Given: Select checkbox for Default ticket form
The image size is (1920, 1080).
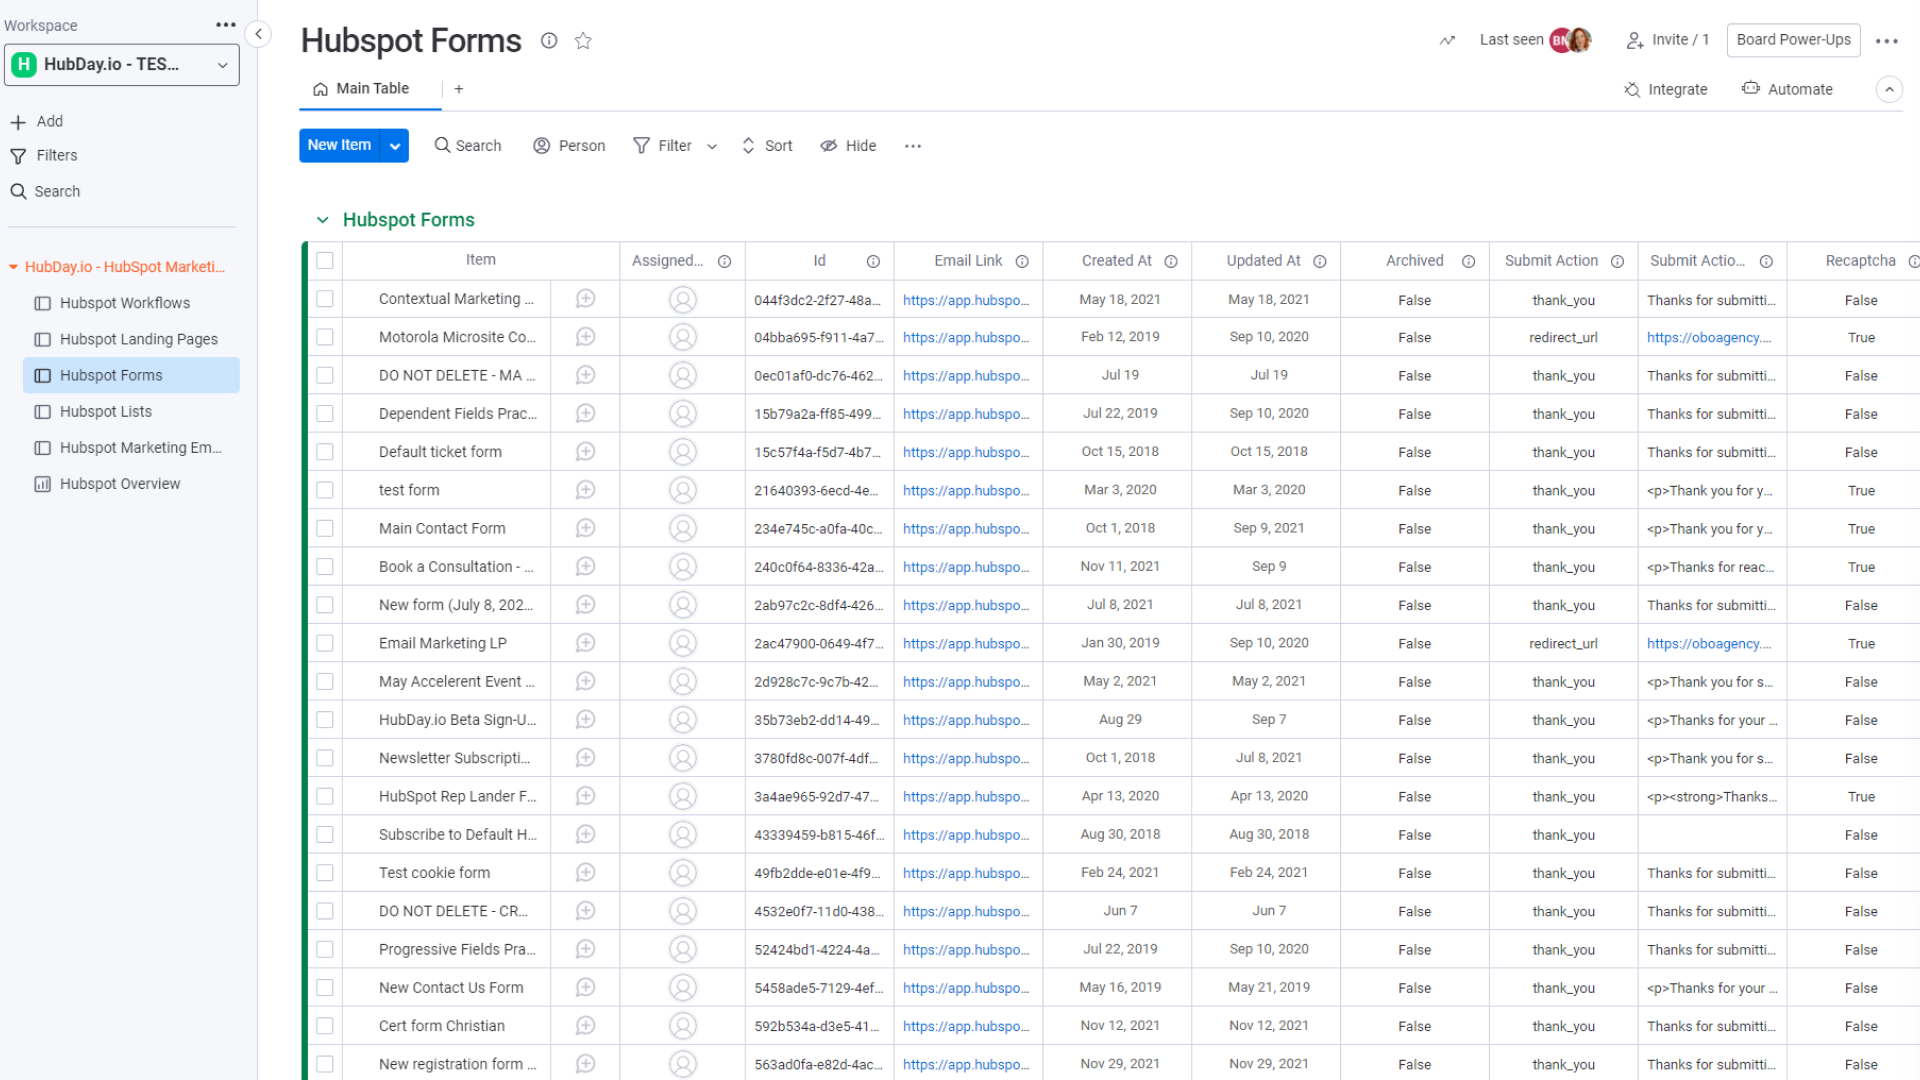Looking at the screenshot, I should point(325,452).
